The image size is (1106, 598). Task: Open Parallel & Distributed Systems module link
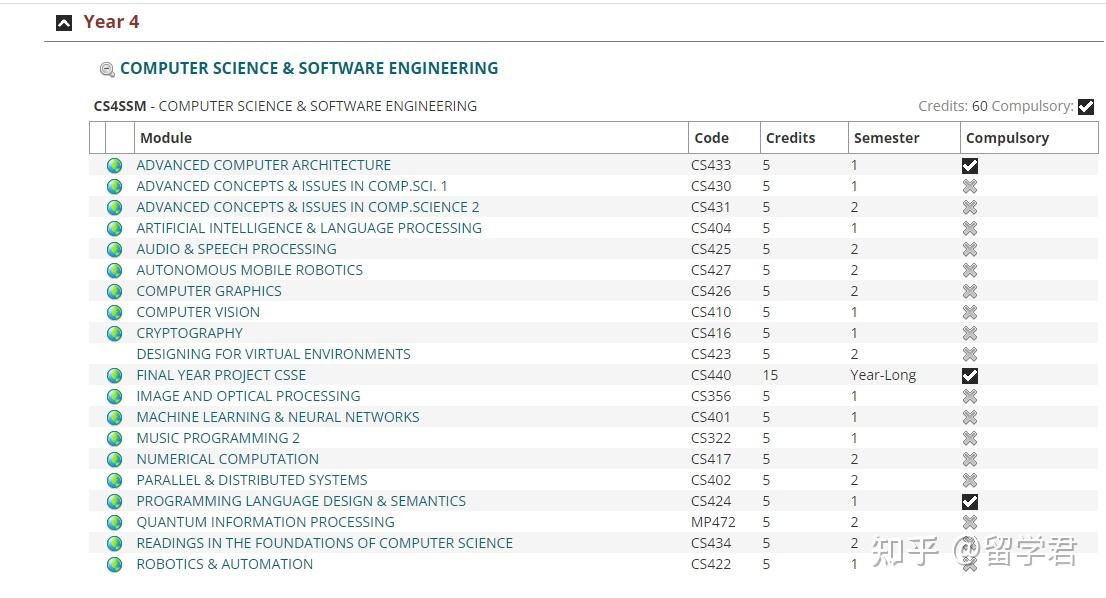(252, 480)
